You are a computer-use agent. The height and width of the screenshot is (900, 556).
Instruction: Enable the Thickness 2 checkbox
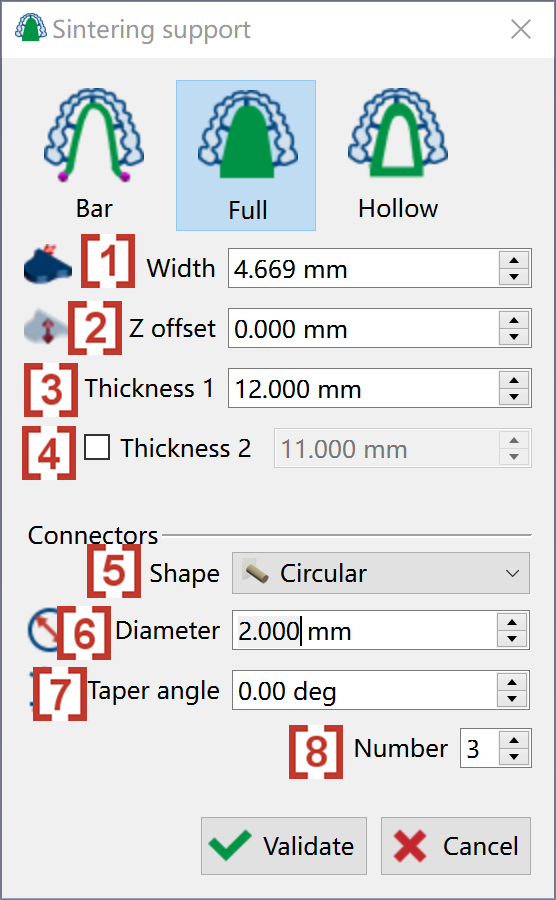[97, 448]
